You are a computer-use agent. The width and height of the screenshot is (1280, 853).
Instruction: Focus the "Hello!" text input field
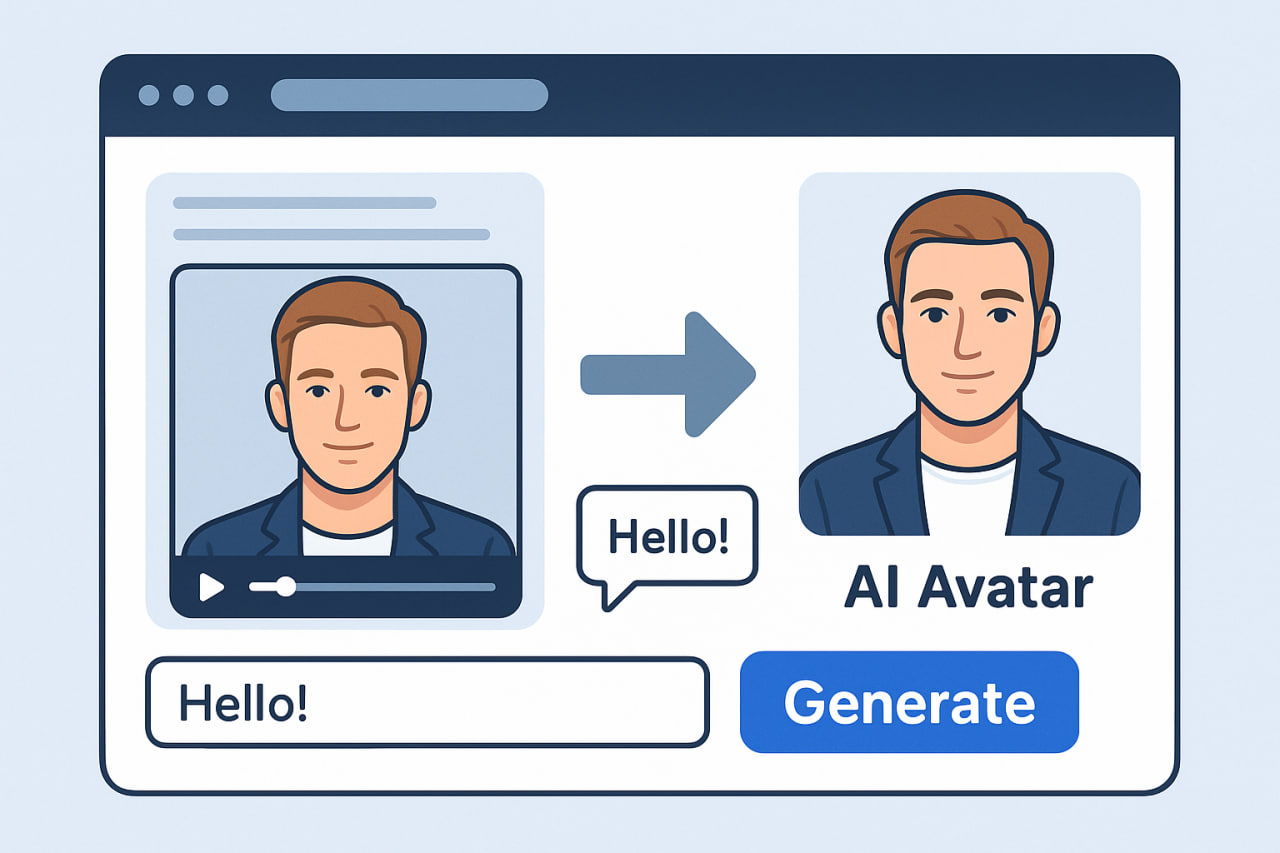click(427, 702)
